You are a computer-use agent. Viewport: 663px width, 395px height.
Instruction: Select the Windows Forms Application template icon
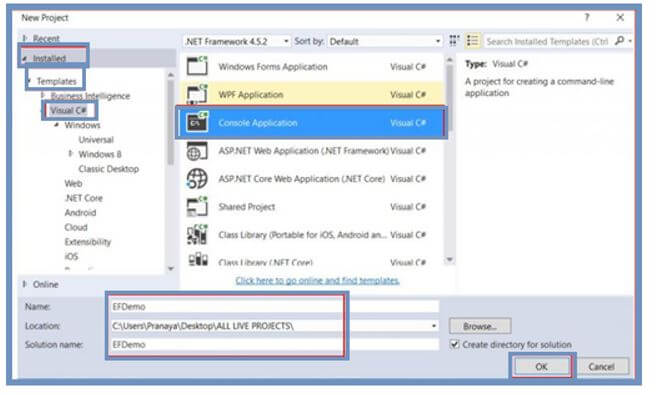(197, 66)
